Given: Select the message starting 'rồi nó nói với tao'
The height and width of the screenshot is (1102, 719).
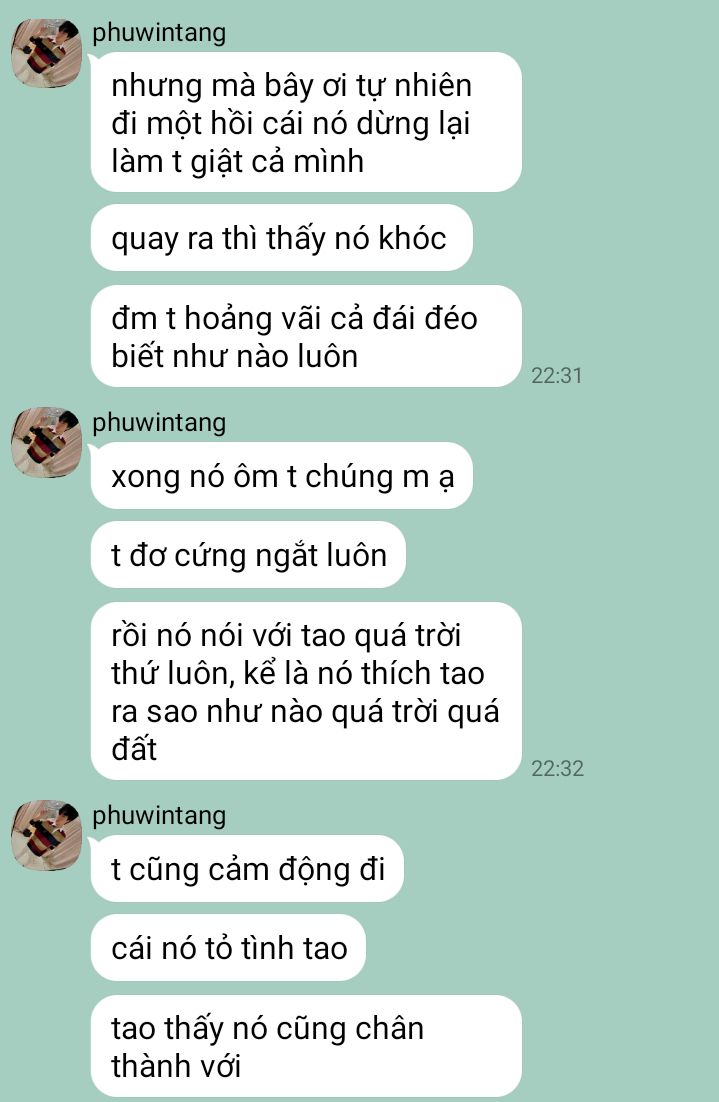Looking at the screenshot, I should [x=306, y=691].
